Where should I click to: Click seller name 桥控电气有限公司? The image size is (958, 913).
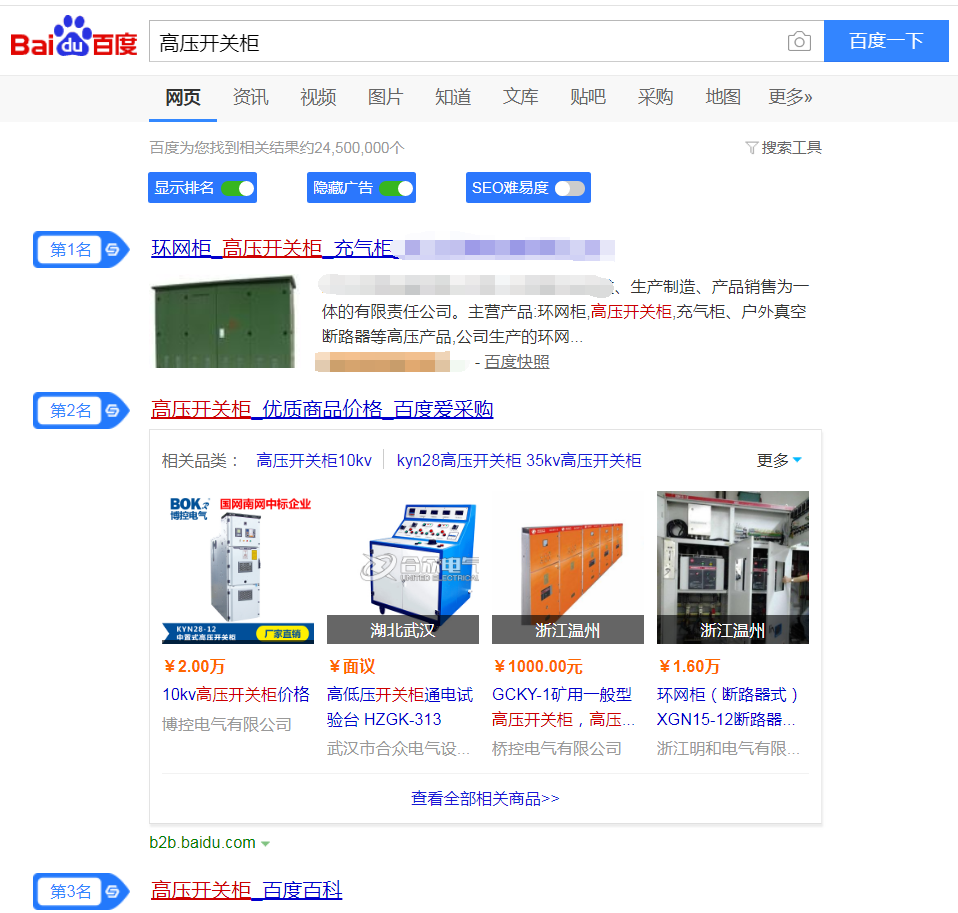(557, 749)
